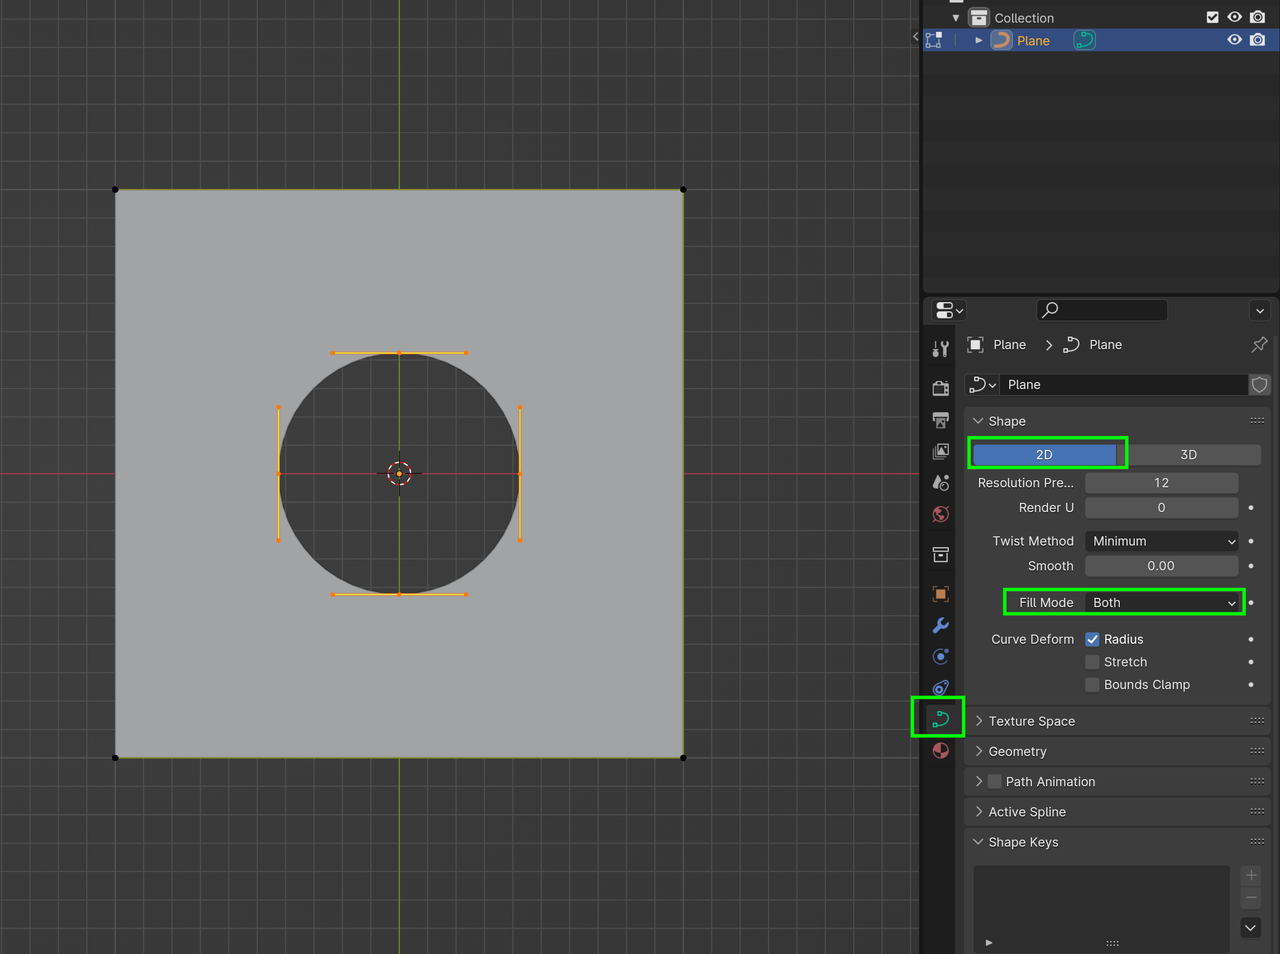Viewport: 1280px width, 954px height.
Task: Open the Scene properties tab
Action: click(940, 483)
